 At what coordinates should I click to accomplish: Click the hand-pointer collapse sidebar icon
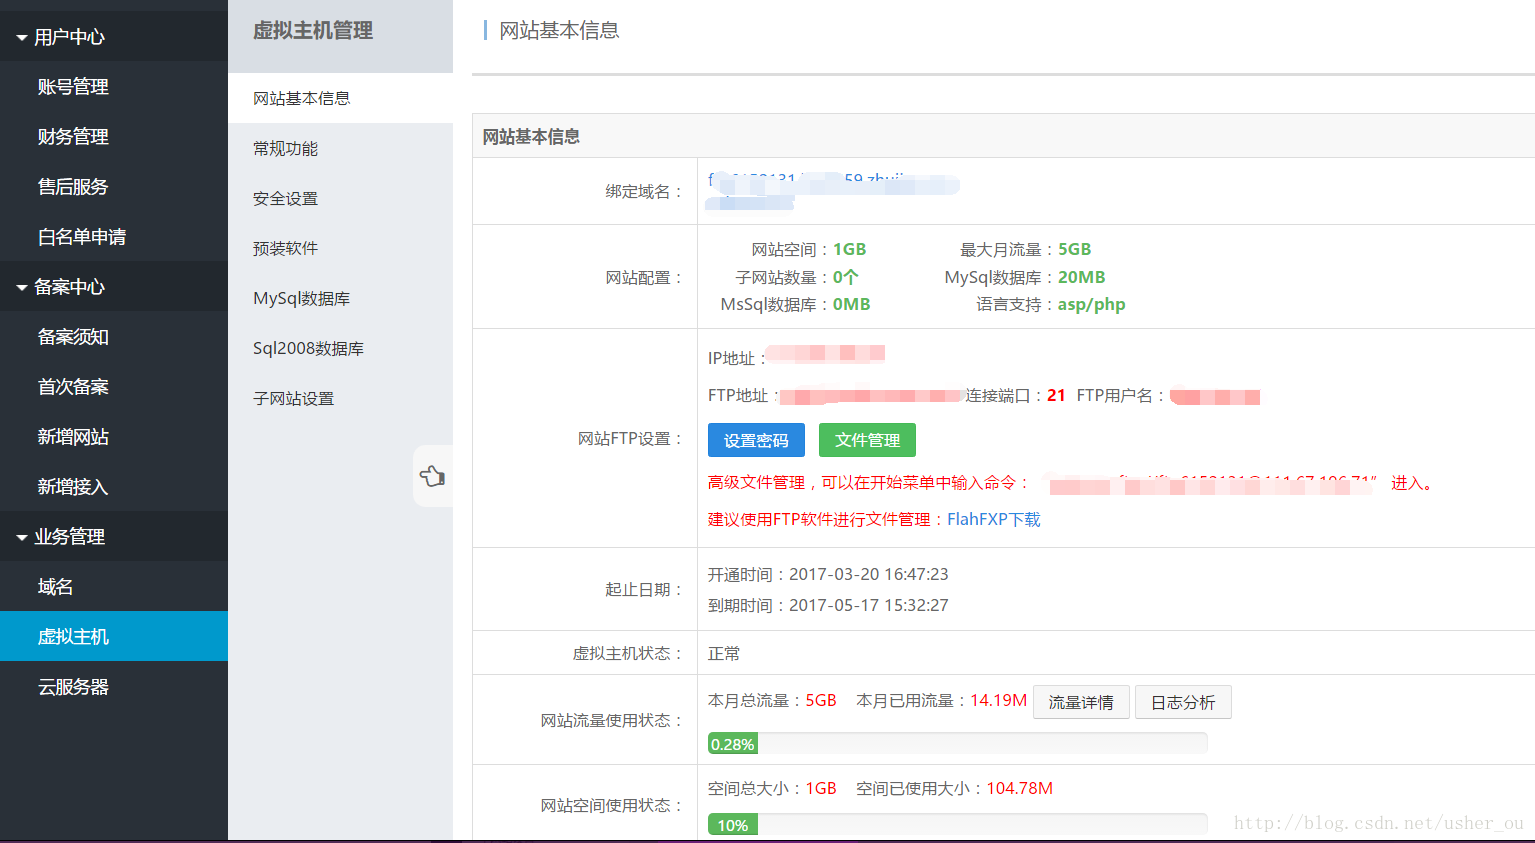[433, 476]
